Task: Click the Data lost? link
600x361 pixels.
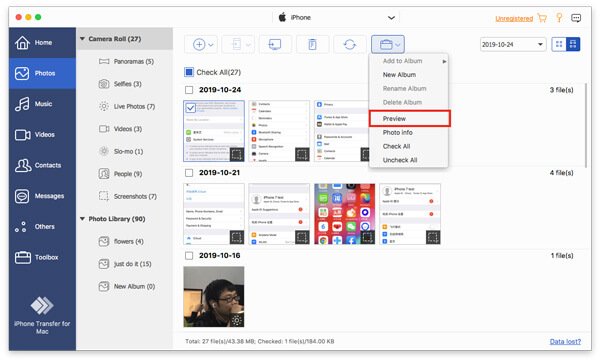Action: [565, 341]
